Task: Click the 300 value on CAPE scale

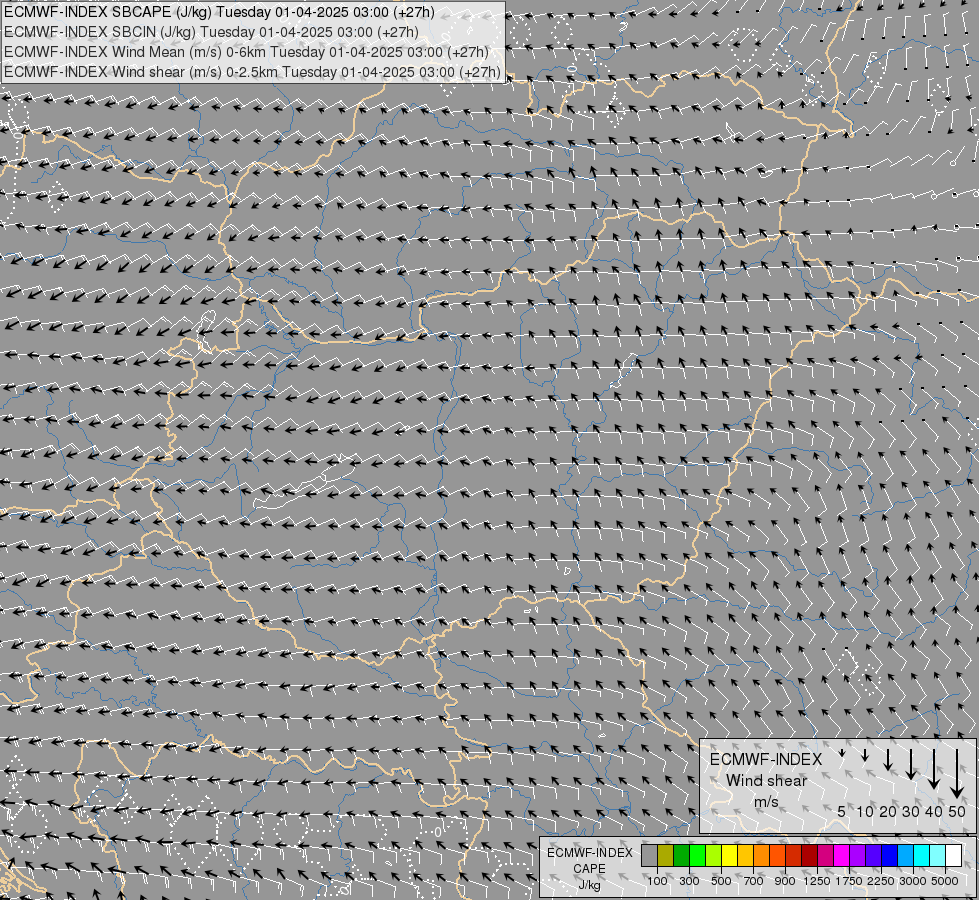Action: (x=689, y=881)
